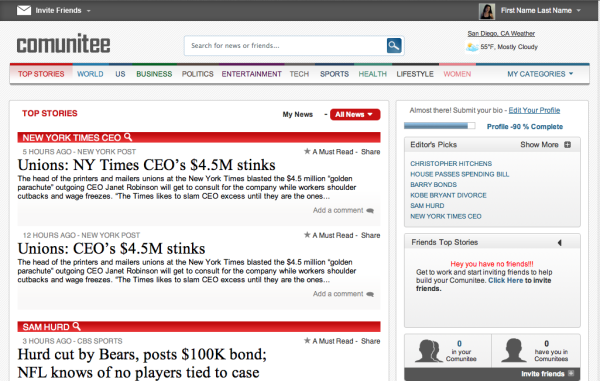Image resolution: width=600 pixels, height=381 pixels.
Task: Open the All News filter dropdown
Action: click(355, 114)
